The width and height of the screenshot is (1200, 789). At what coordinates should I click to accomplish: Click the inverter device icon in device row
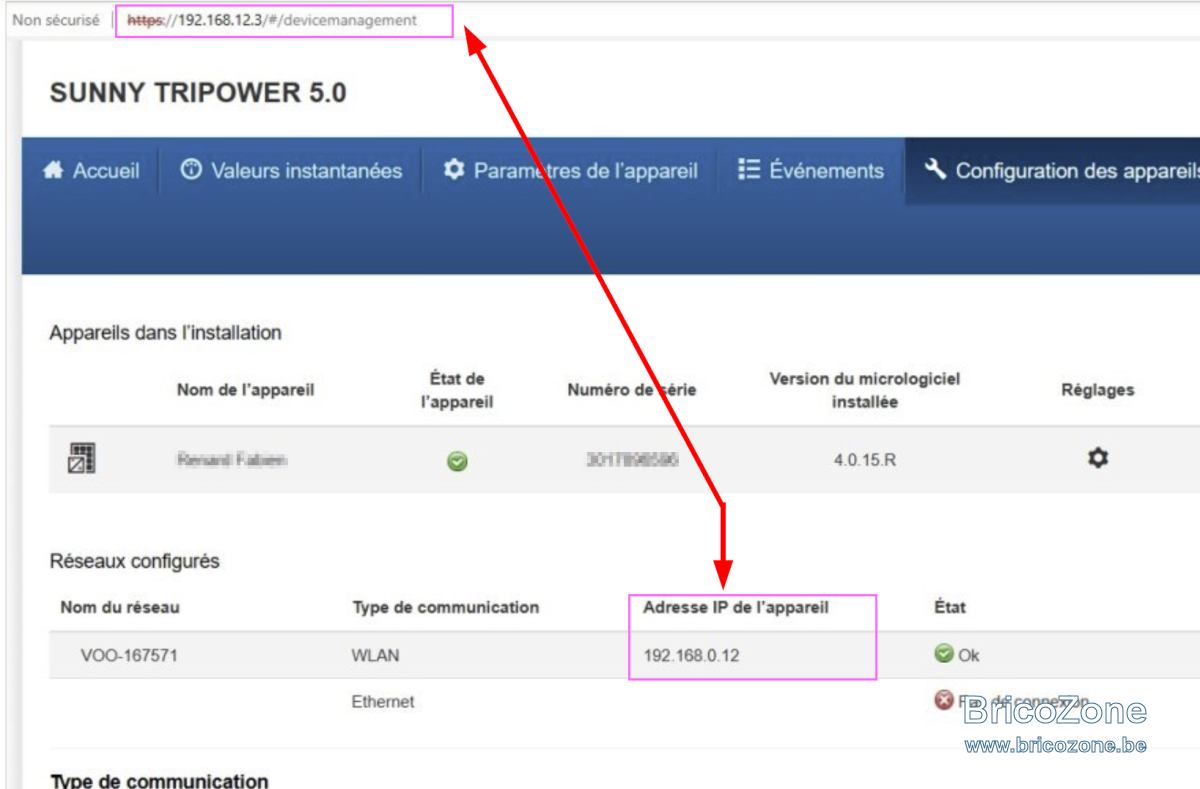pyautogui.click(x=81, y=458)
